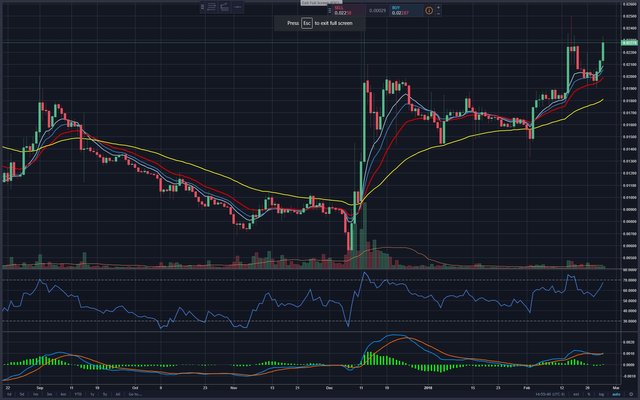Select the 5d time range
This screenshot has width=640, height=400.
22,394
